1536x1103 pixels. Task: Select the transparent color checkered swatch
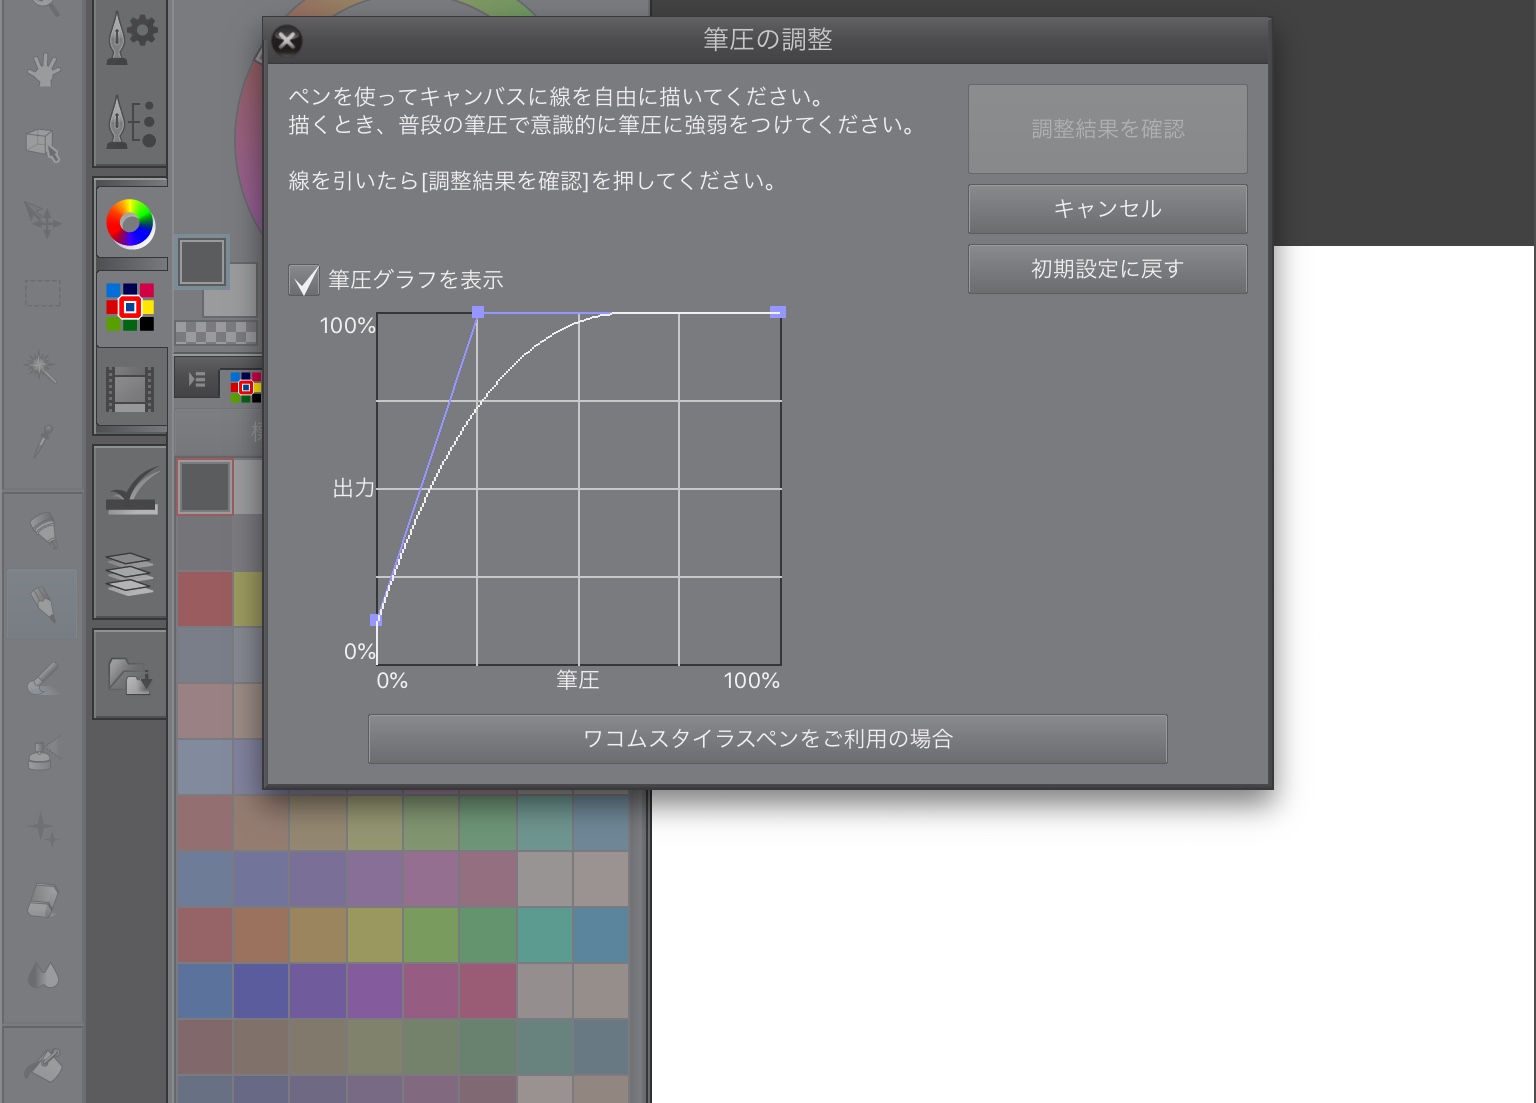point(215,332)
